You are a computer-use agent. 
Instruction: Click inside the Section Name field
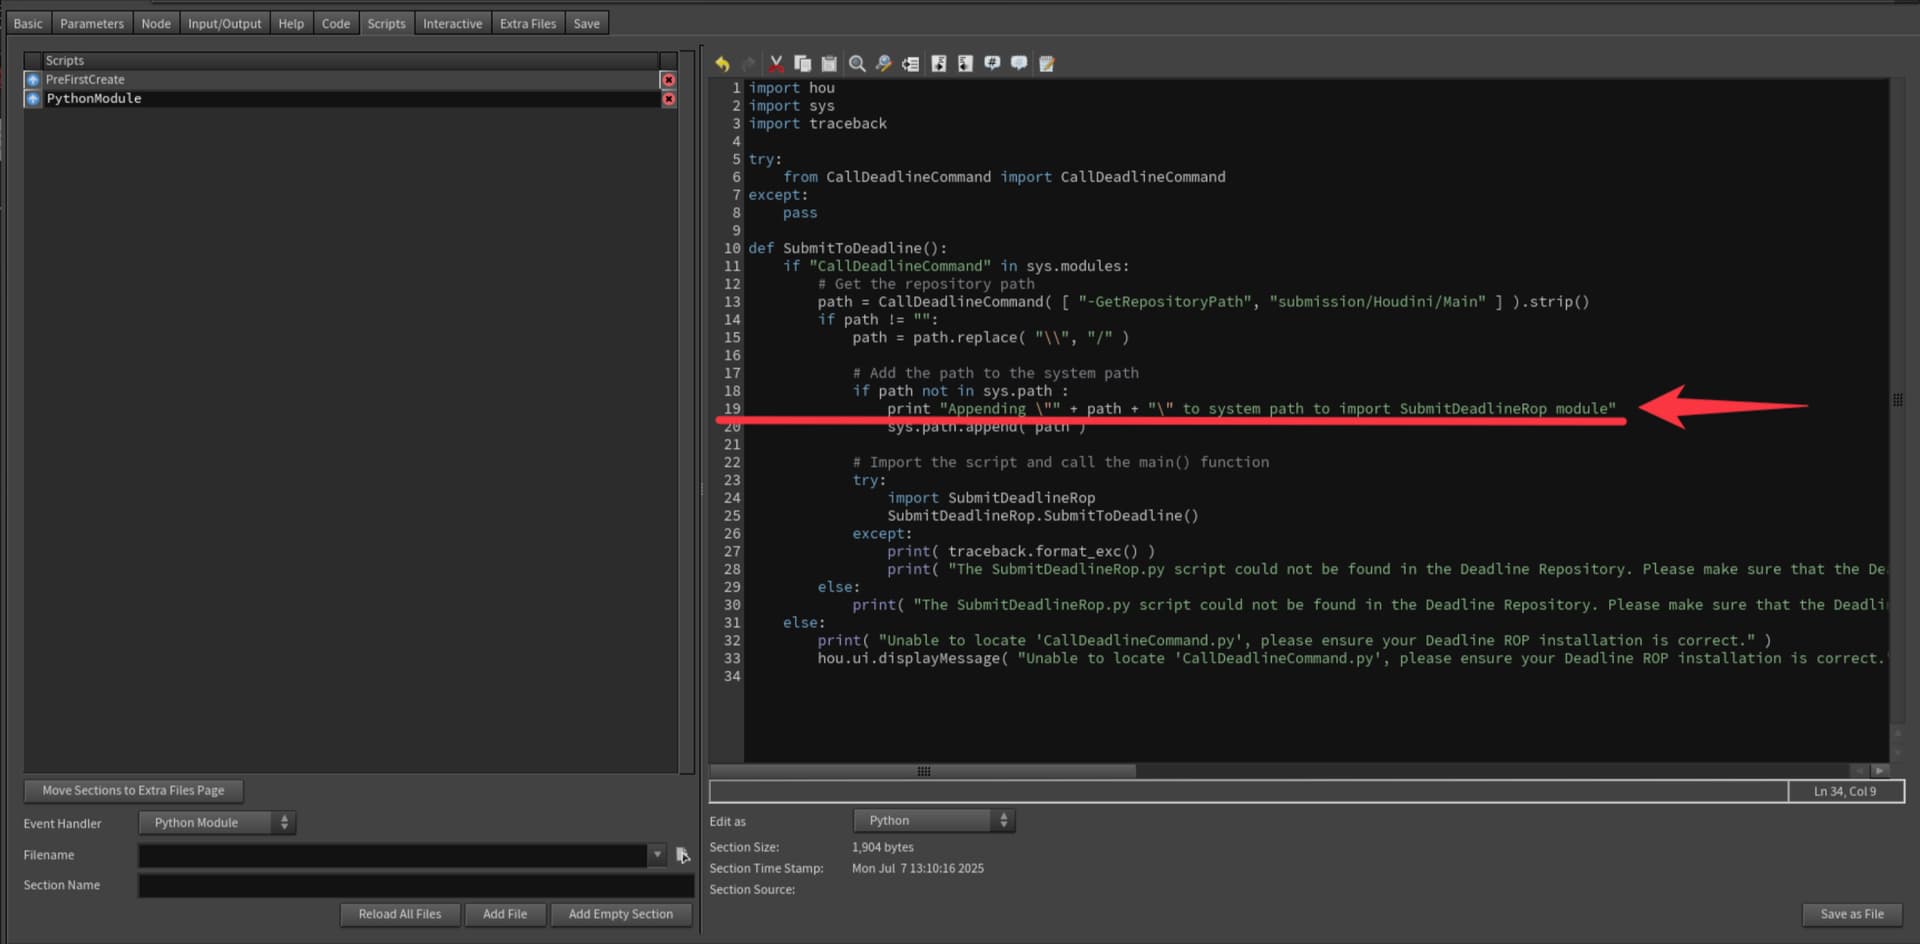pyautogui.click(x=415, y=886)
